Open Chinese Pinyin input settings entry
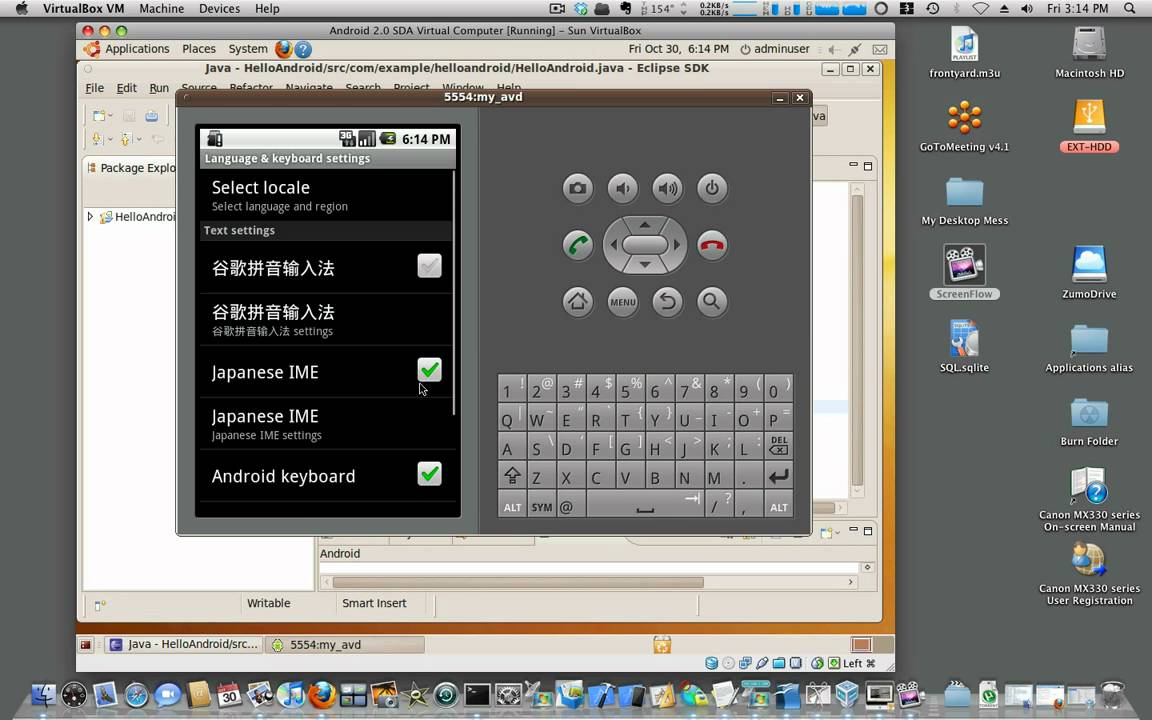Image resolution: width=1152 pixels, height=720 pixels. [x=328, y=320]
